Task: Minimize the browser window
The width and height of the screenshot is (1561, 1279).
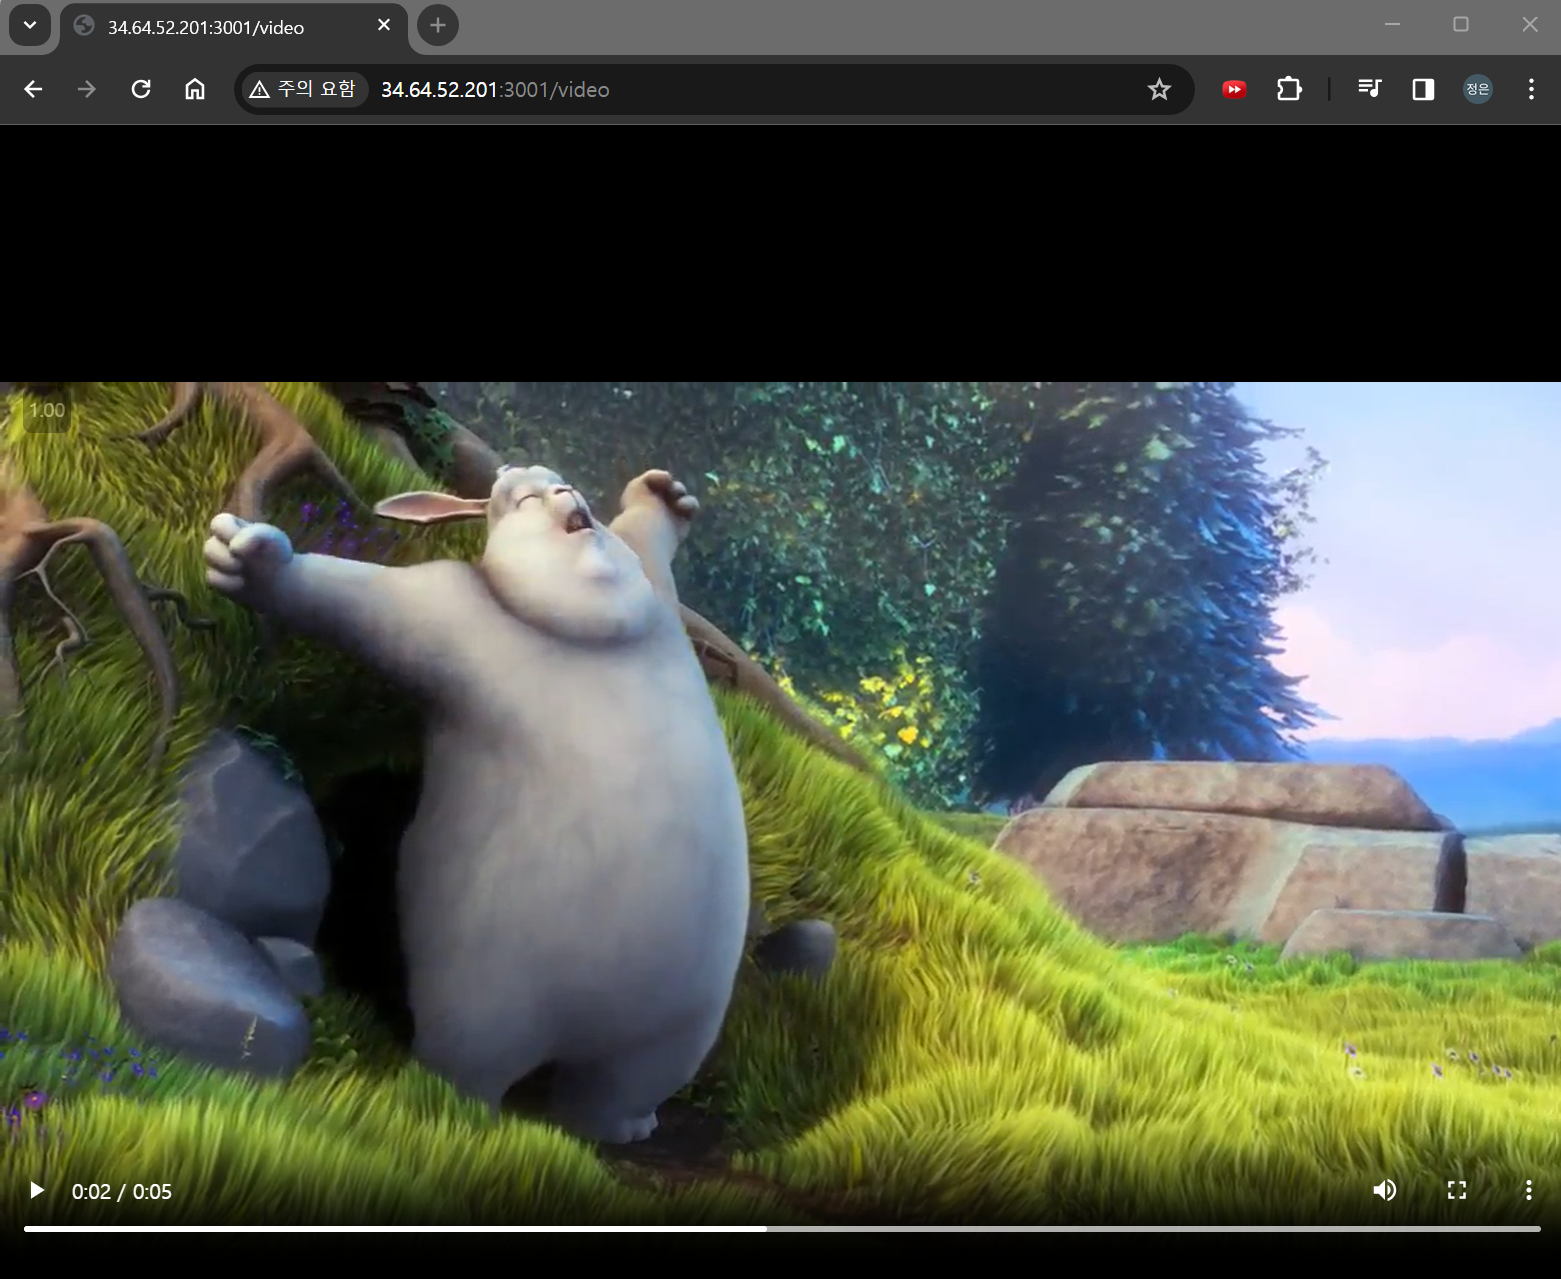Action: (1392, 24)
